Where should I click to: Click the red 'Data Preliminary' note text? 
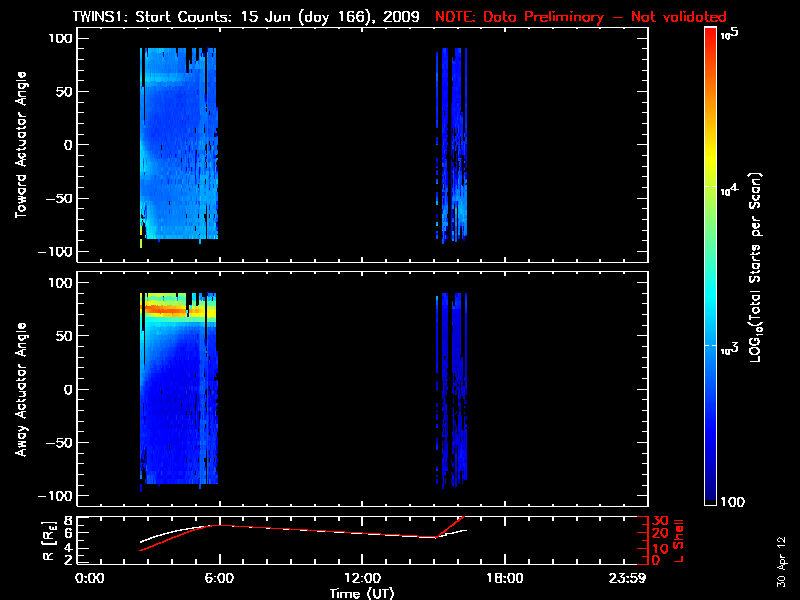click(x=580, y=17)
